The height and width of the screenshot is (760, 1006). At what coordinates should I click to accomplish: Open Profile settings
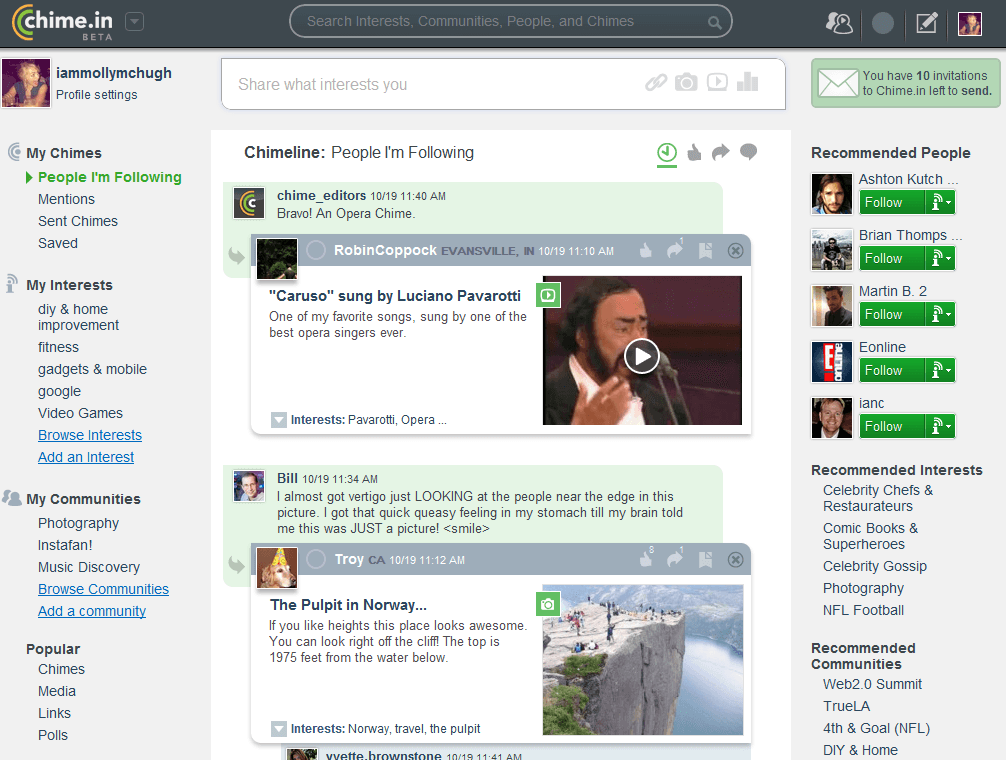pos(96,94)
